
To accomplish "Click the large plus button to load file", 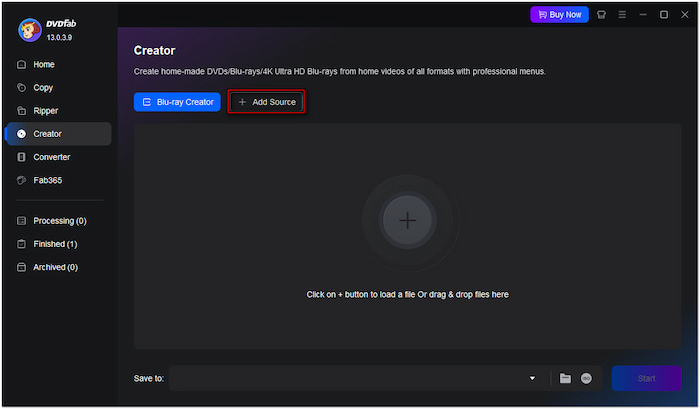I will pos(407,221).
